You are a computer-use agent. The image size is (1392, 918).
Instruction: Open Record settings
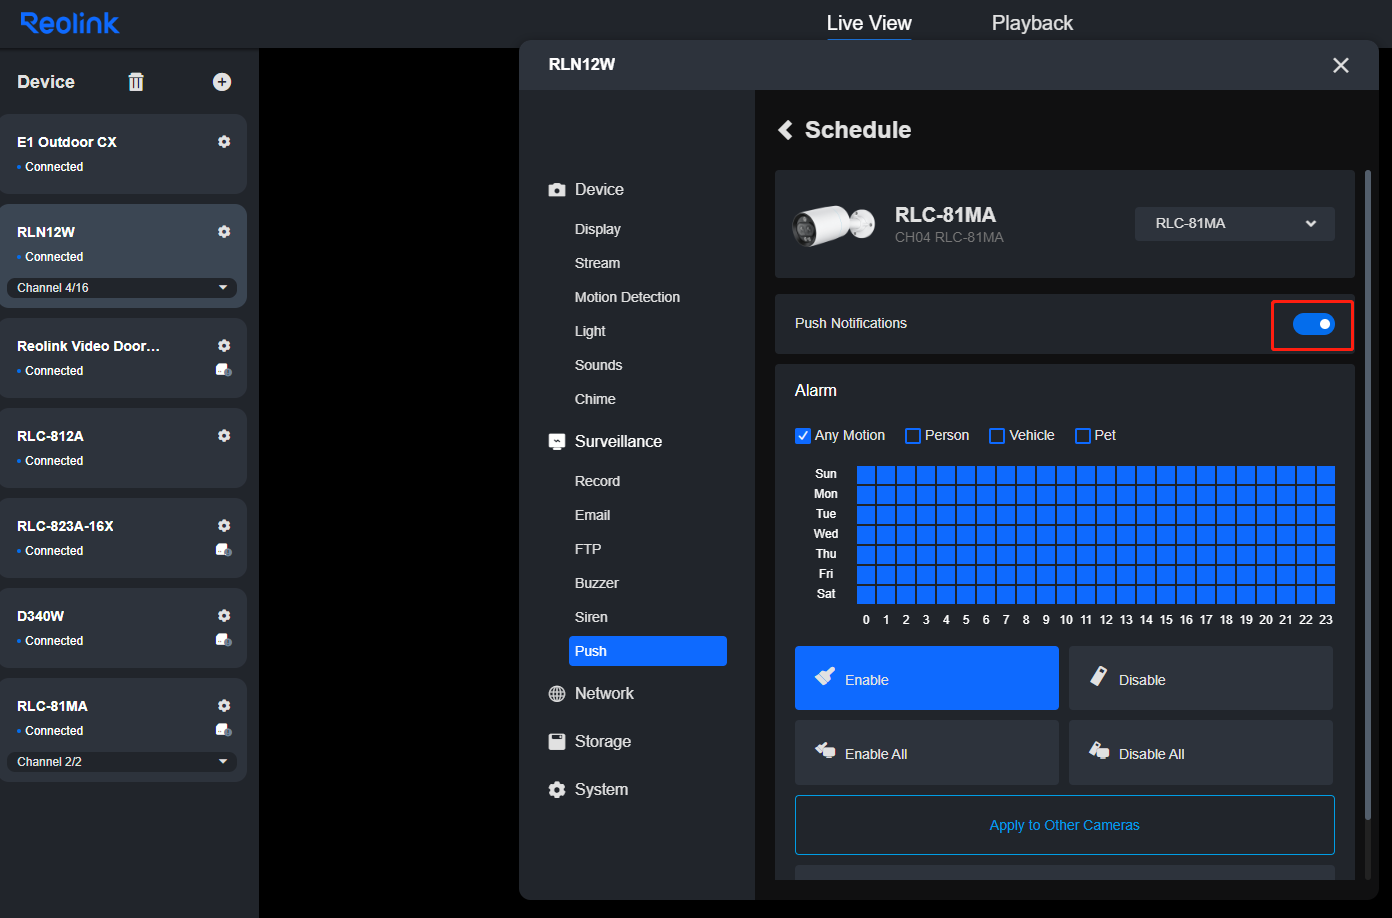tap(598, 481)
